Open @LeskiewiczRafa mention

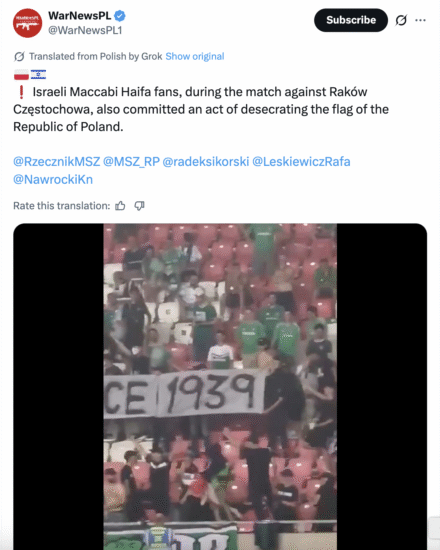tap(301, 162)
